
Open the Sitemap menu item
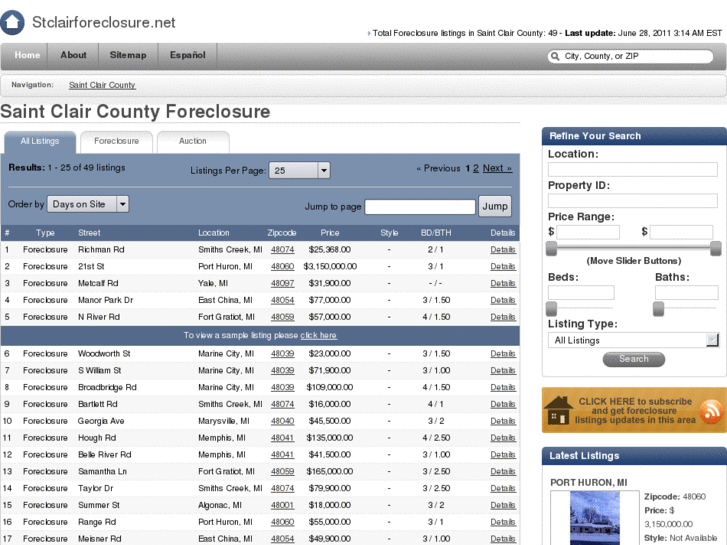[x=128, y=55]
